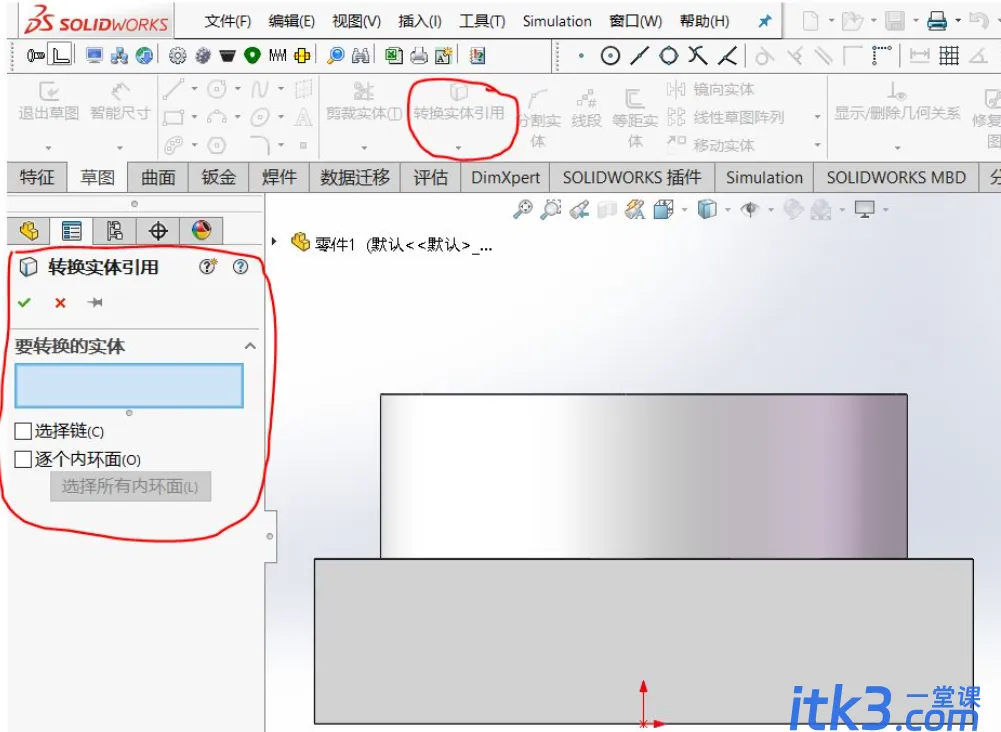1001x732 pixels.
Task: Click the Hide/Show Items eye icon
Action: [750, 209]
